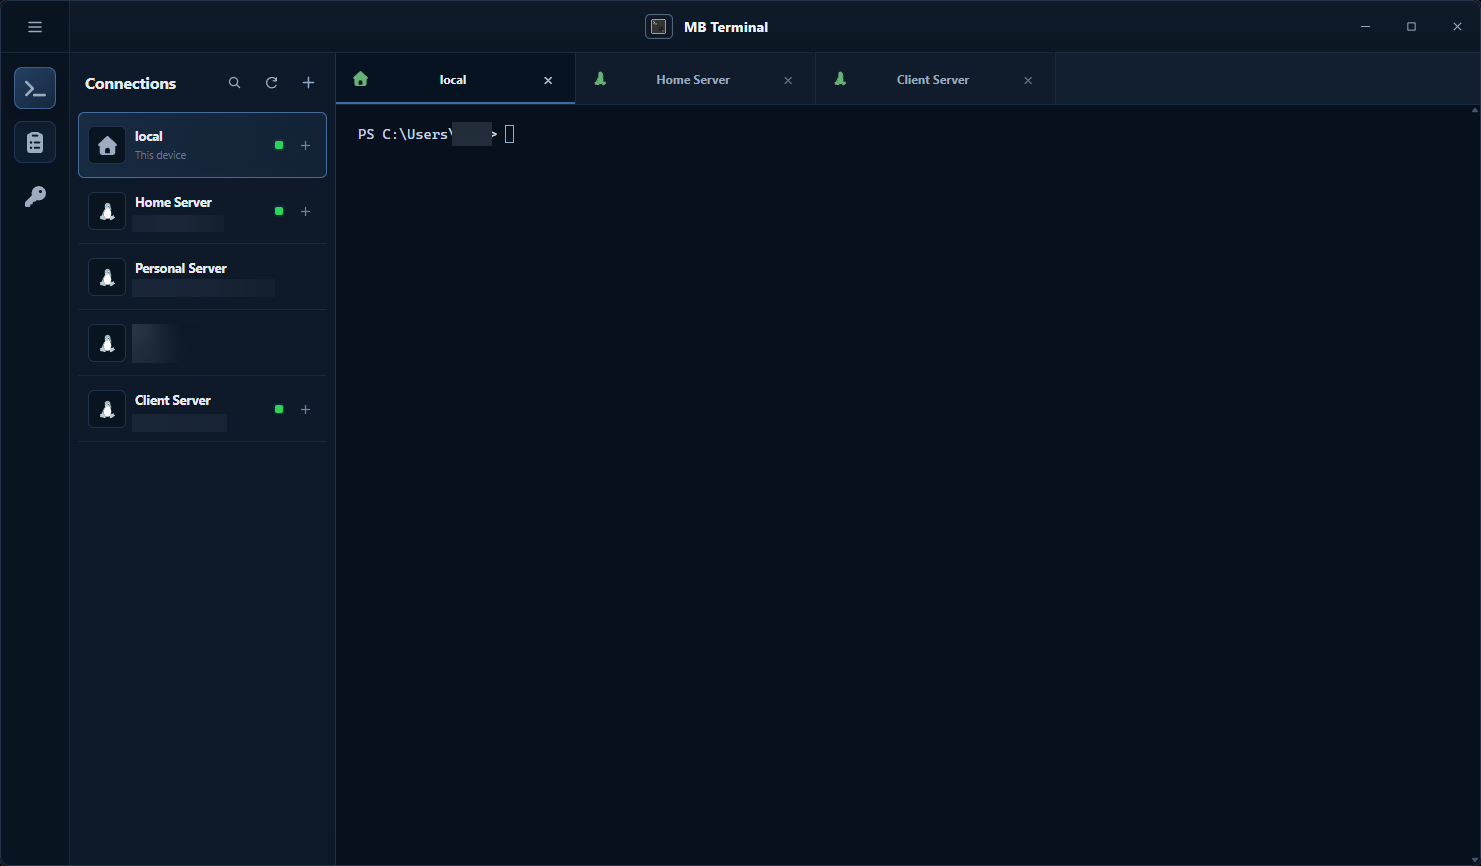Select the Personal Server connection
Screen dimensions: 1481x866
[202, 277]
